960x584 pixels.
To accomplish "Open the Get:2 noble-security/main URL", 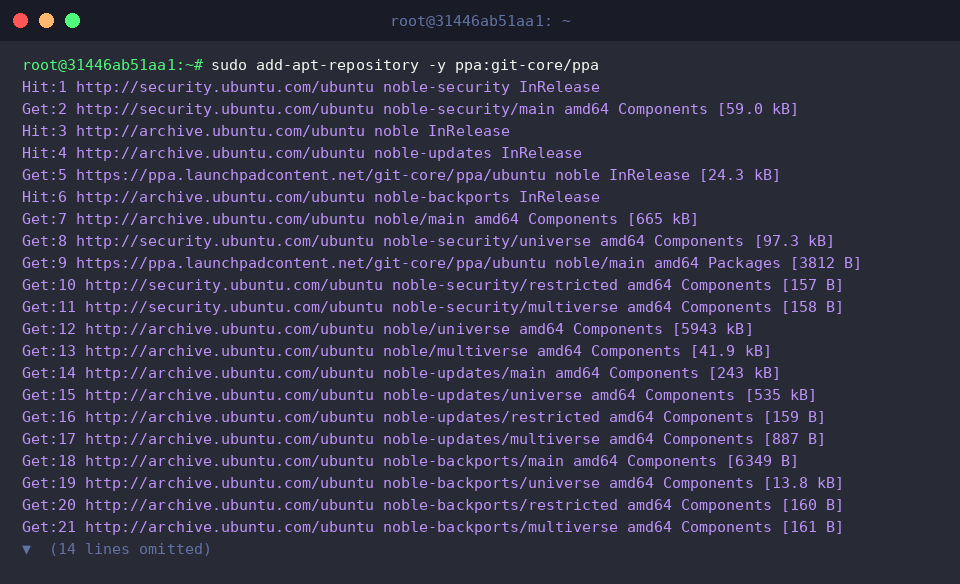I will (225, 109).
